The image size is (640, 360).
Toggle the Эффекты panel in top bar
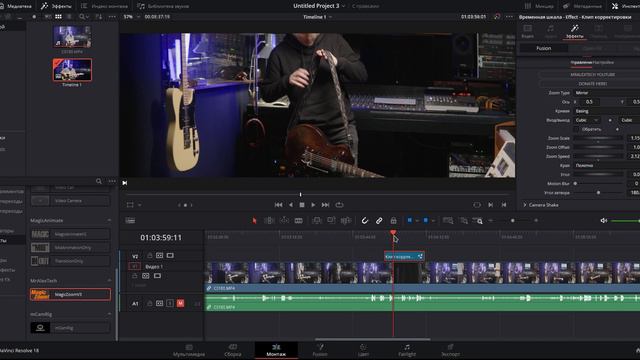click(56, 6)
